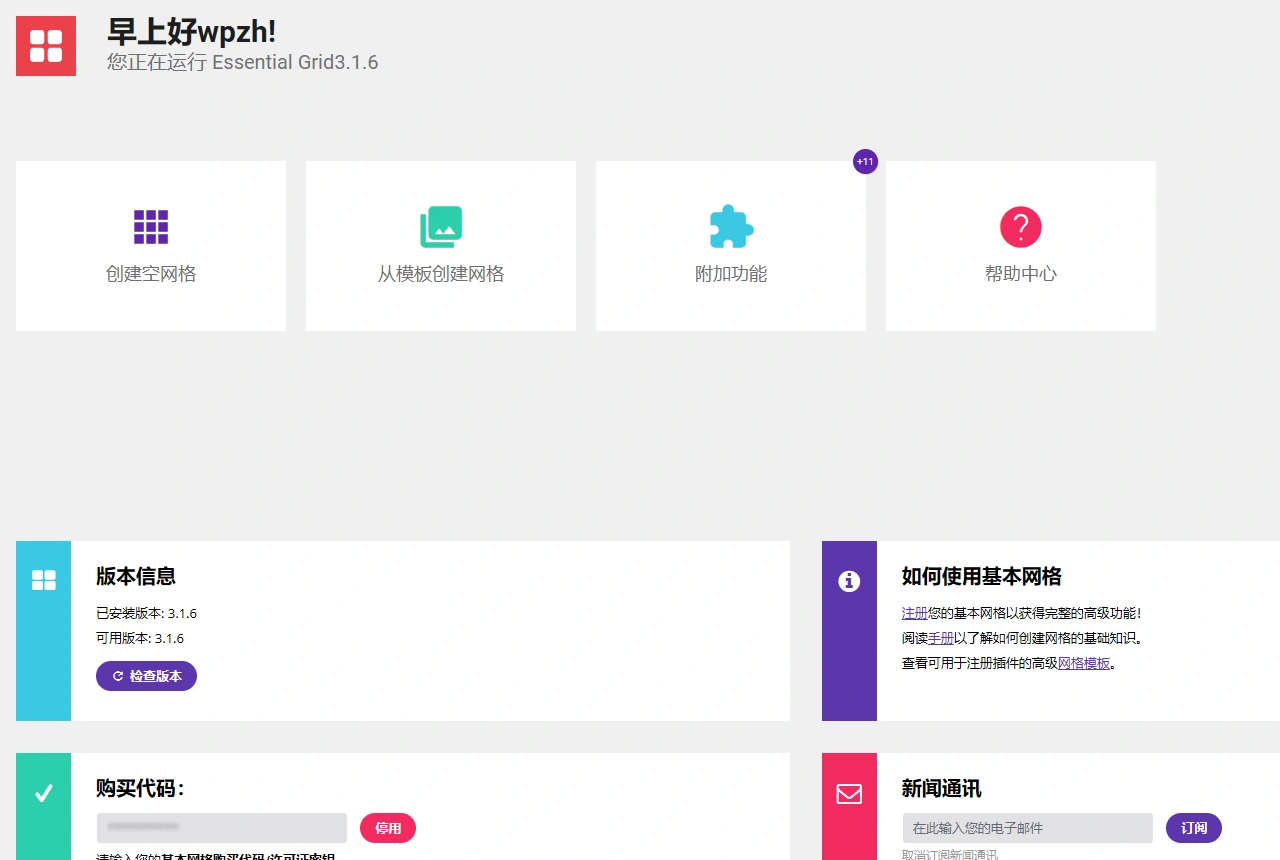Viewport: 1280px width, 860px height.
Task: Open the 手册 documentation link
Action: point(941,637)
